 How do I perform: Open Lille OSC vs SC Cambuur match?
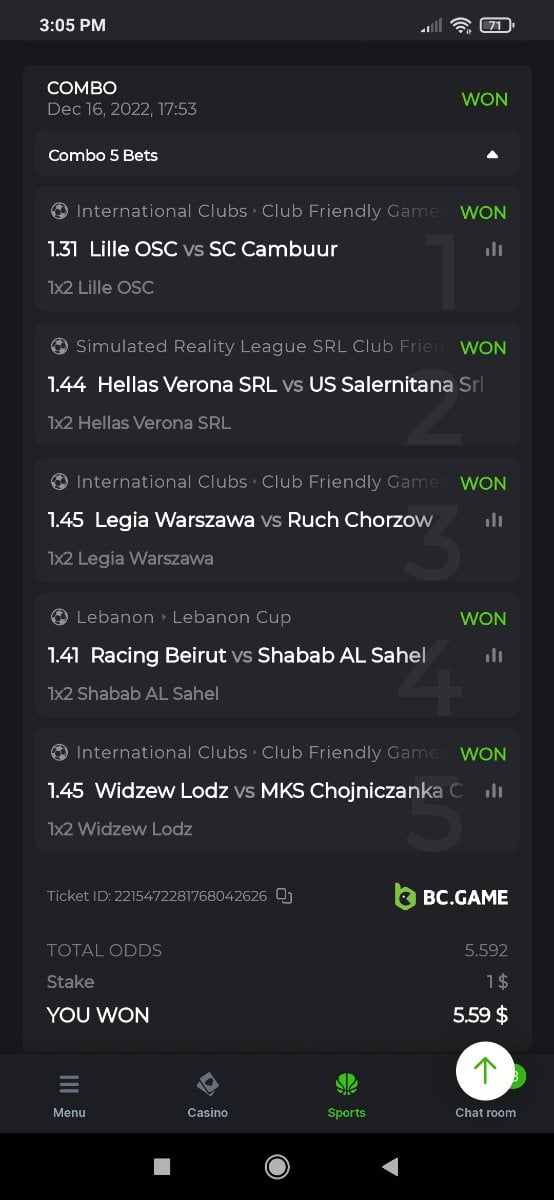tap(213, 249)
